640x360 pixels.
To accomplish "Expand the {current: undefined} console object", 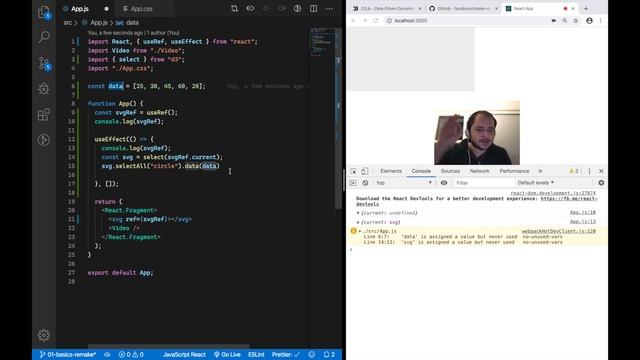I will [x=358, y=213].
